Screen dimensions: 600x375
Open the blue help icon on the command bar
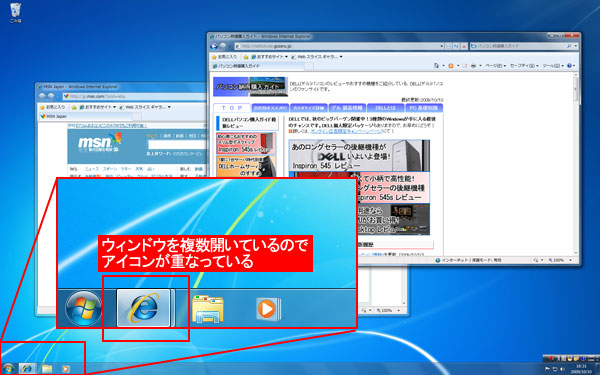point(569,66)
